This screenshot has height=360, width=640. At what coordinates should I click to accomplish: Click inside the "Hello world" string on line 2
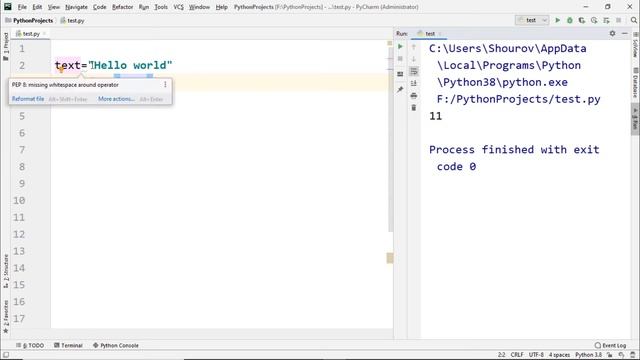(131, 65)
